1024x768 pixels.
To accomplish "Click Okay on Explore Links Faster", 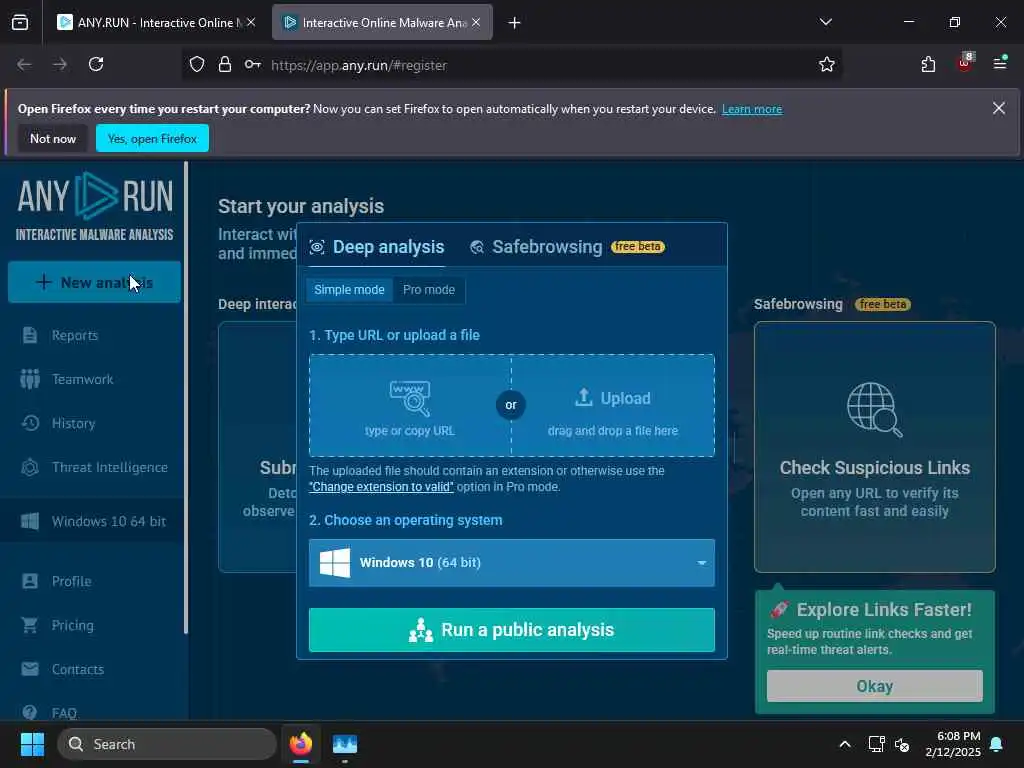I will pos(874,686).
